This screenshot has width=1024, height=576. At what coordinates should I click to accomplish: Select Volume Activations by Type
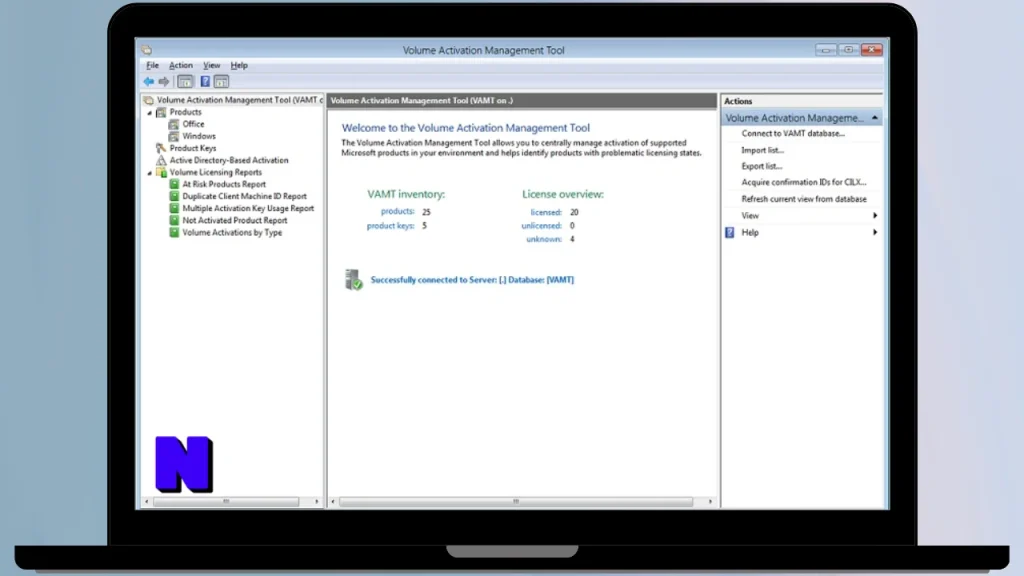232,232
